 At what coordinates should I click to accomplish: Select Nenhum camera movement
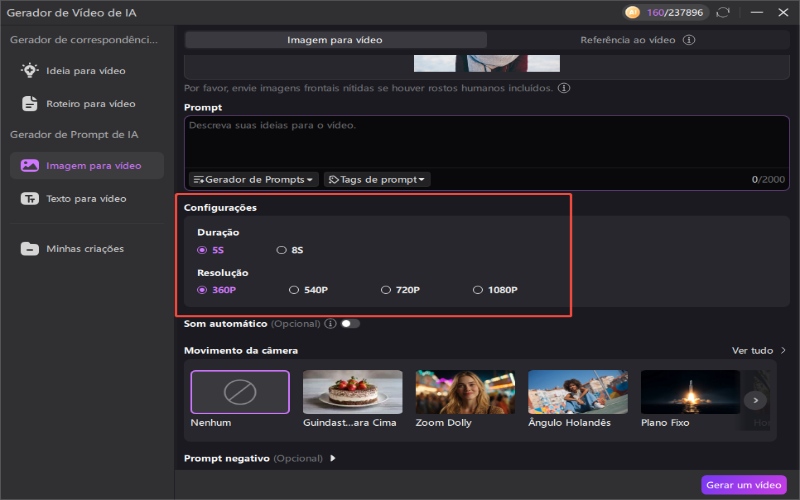240,392
